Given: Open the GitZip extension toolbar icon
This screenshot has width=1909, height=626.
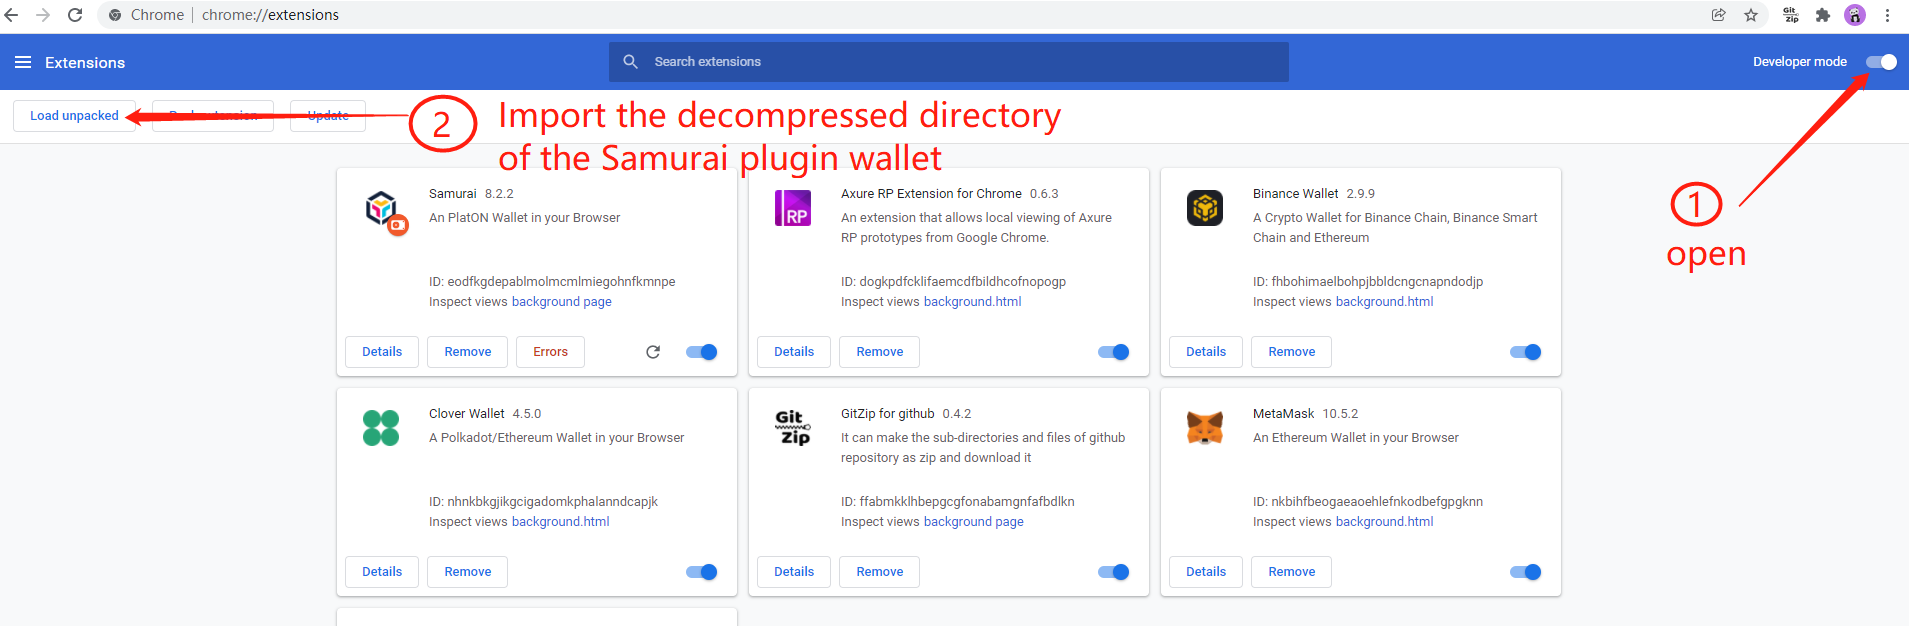Looking at the screenshot, I should [1790, 15].
